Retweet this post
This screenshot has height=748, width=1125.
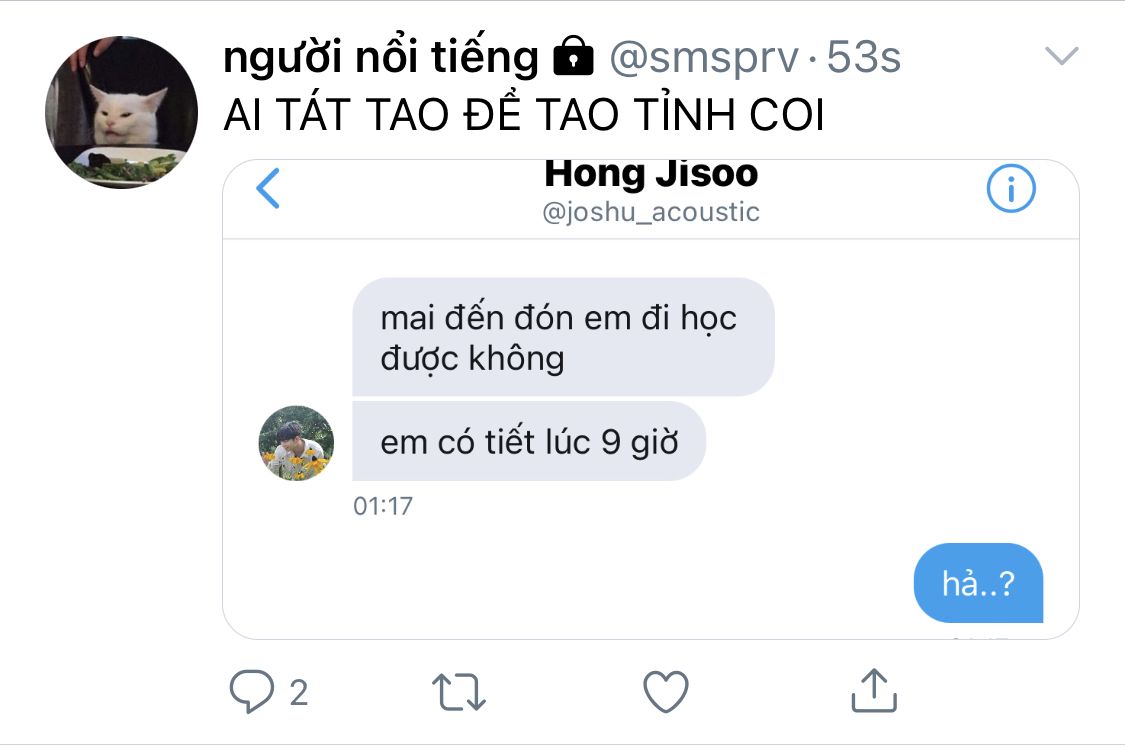point(459,692)
